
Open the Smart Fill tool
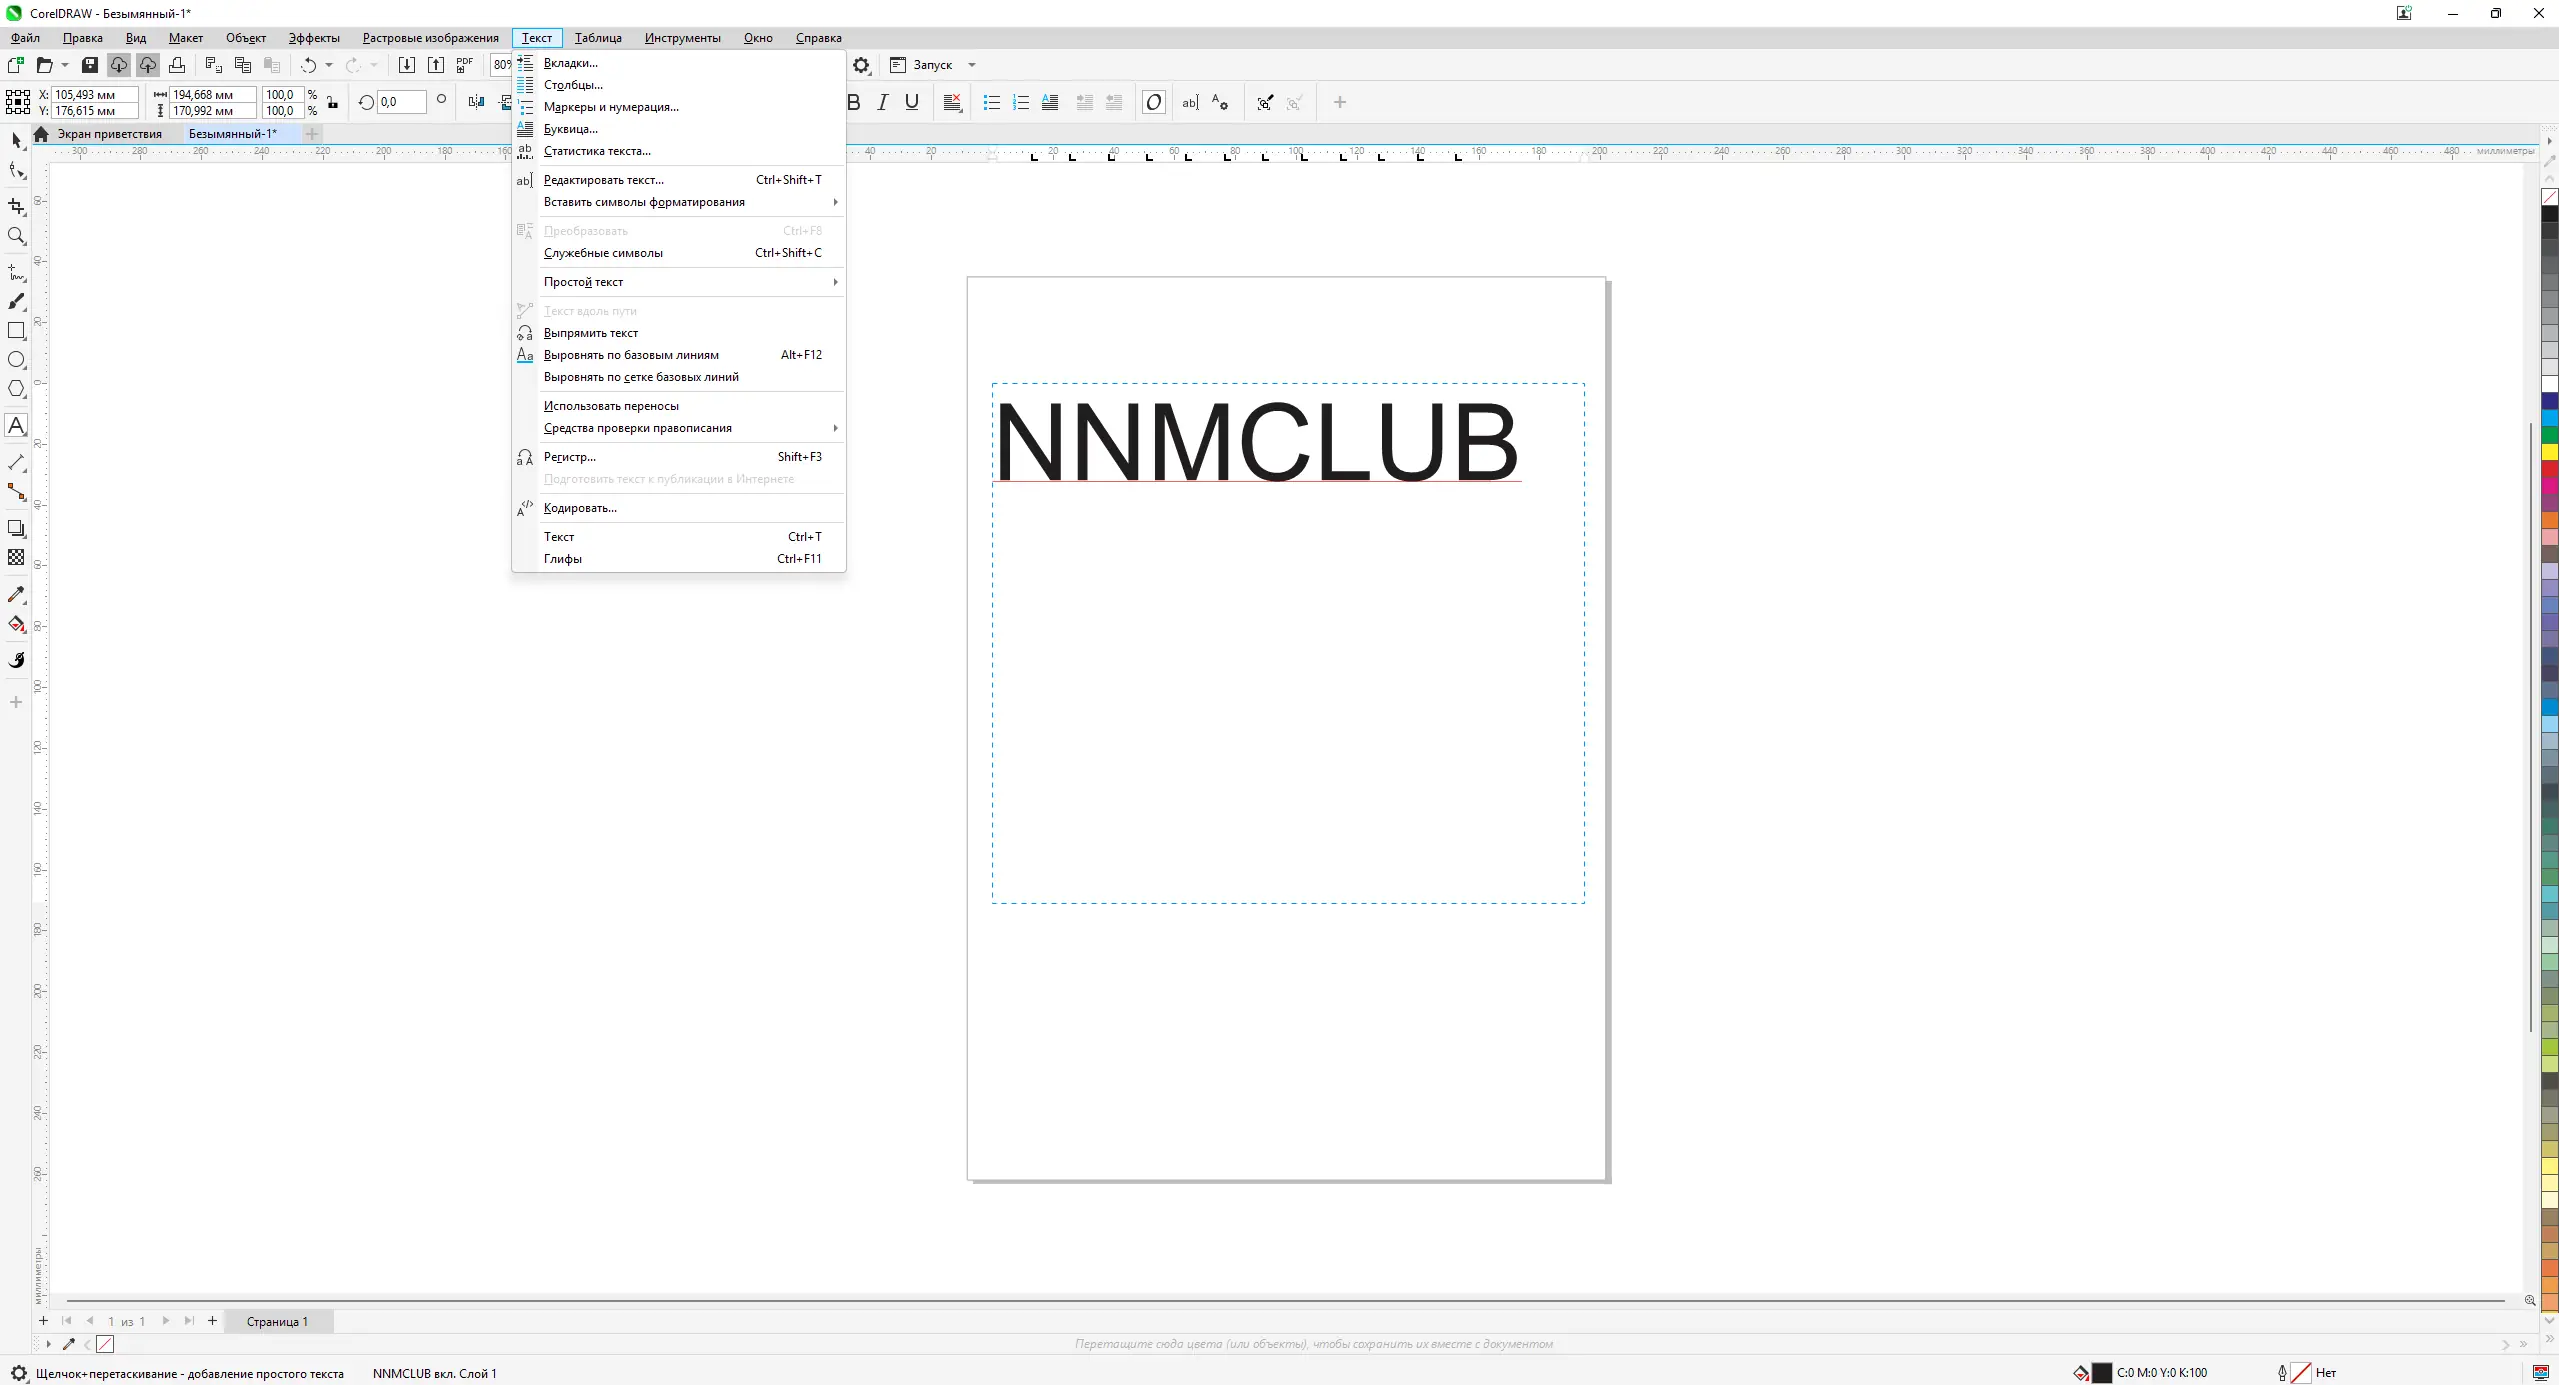click(16, 624)
